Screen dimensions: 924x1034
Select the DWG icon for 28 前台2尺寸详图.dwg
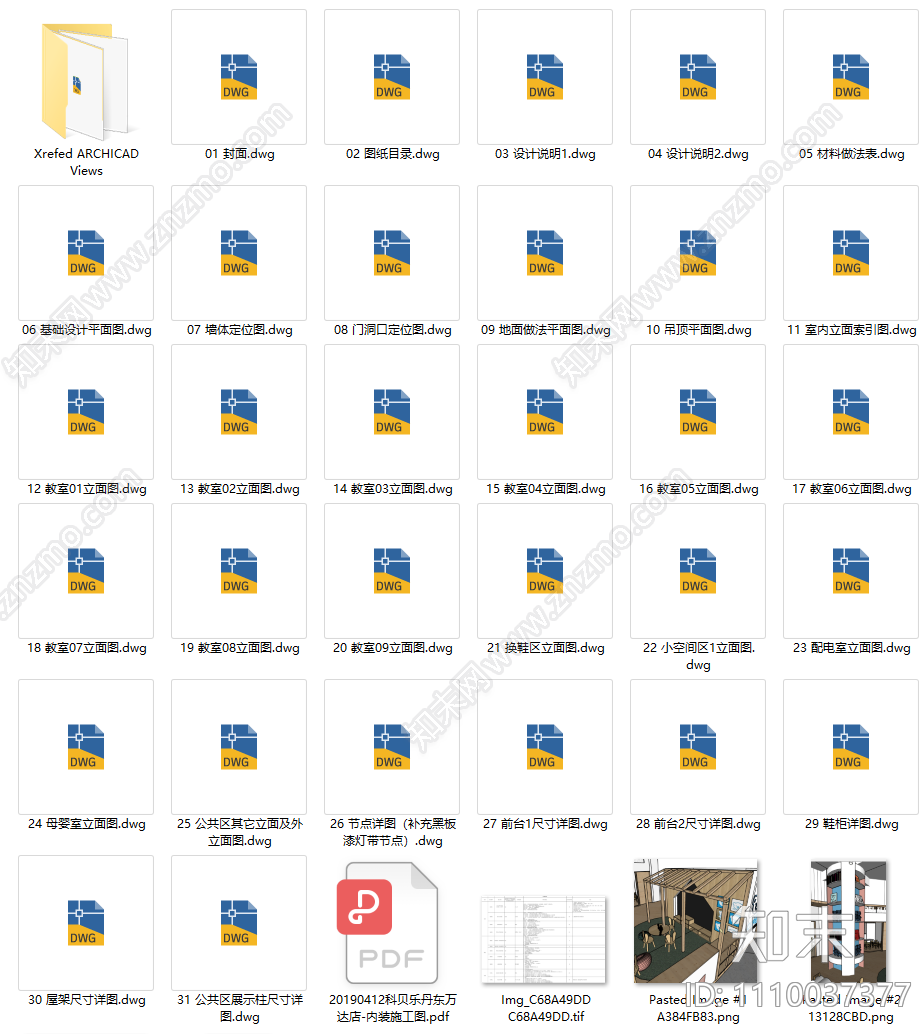(698, 747)
